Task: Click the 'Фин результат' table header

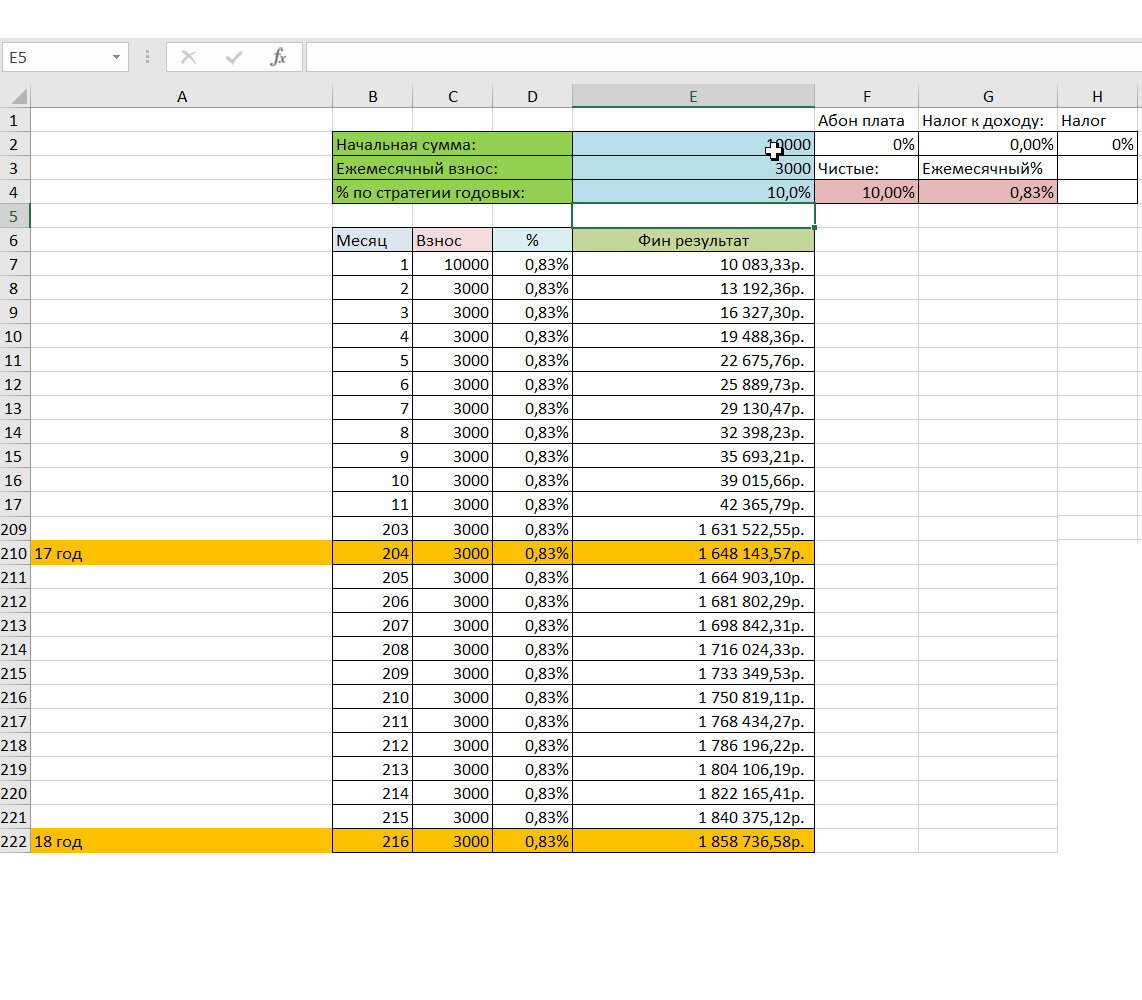Action: (x=693, y=240)
